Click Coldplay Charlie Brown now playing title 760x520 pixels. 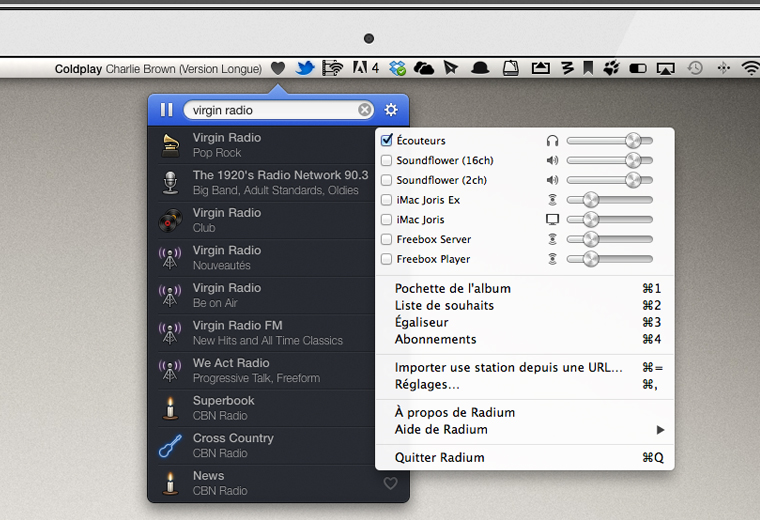158,69
